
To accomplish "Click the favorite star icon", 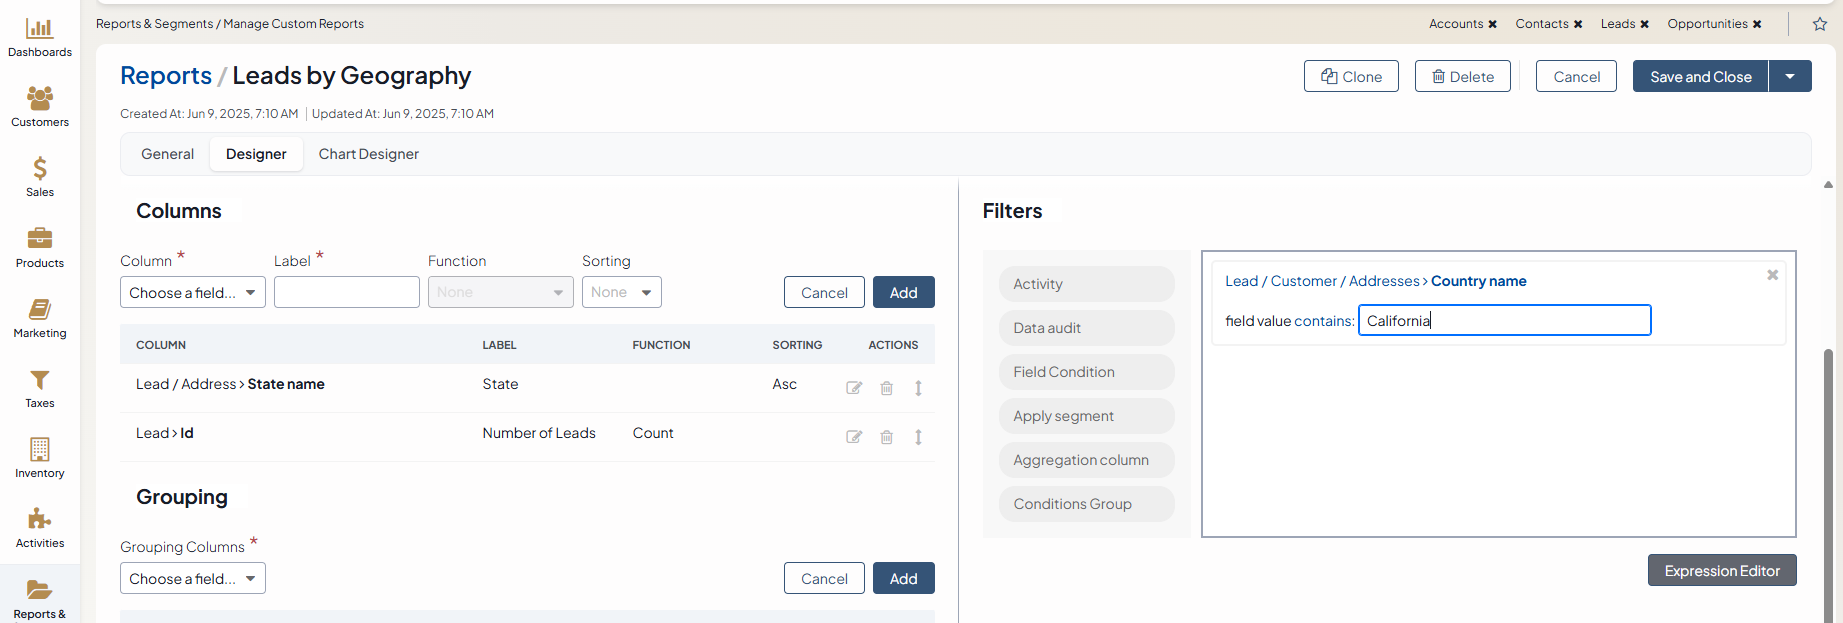I will pos(1820,24).
